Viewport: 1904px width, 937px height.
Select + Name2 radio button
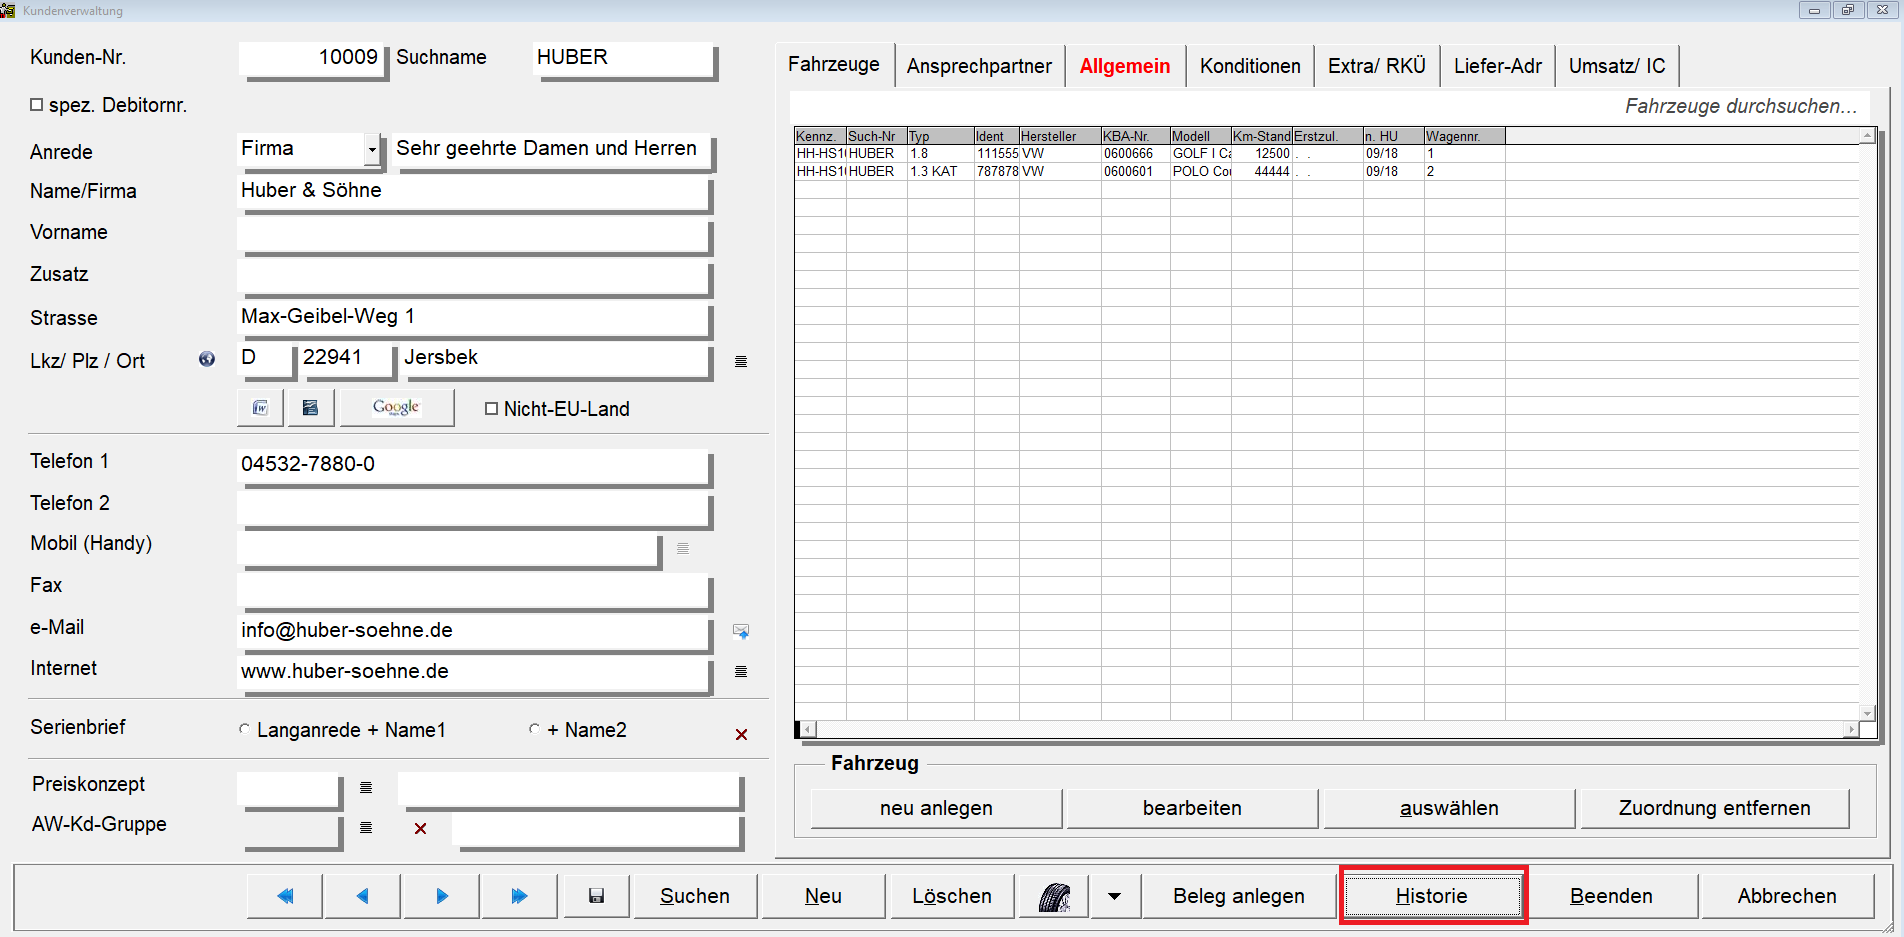(x=534, y=729)
